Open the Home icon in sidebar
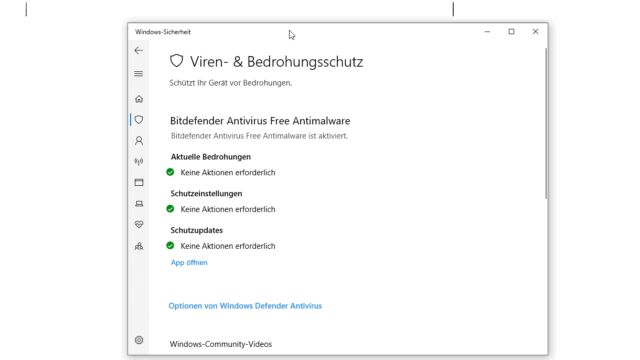The image size is (640, 360). point(139,99)
